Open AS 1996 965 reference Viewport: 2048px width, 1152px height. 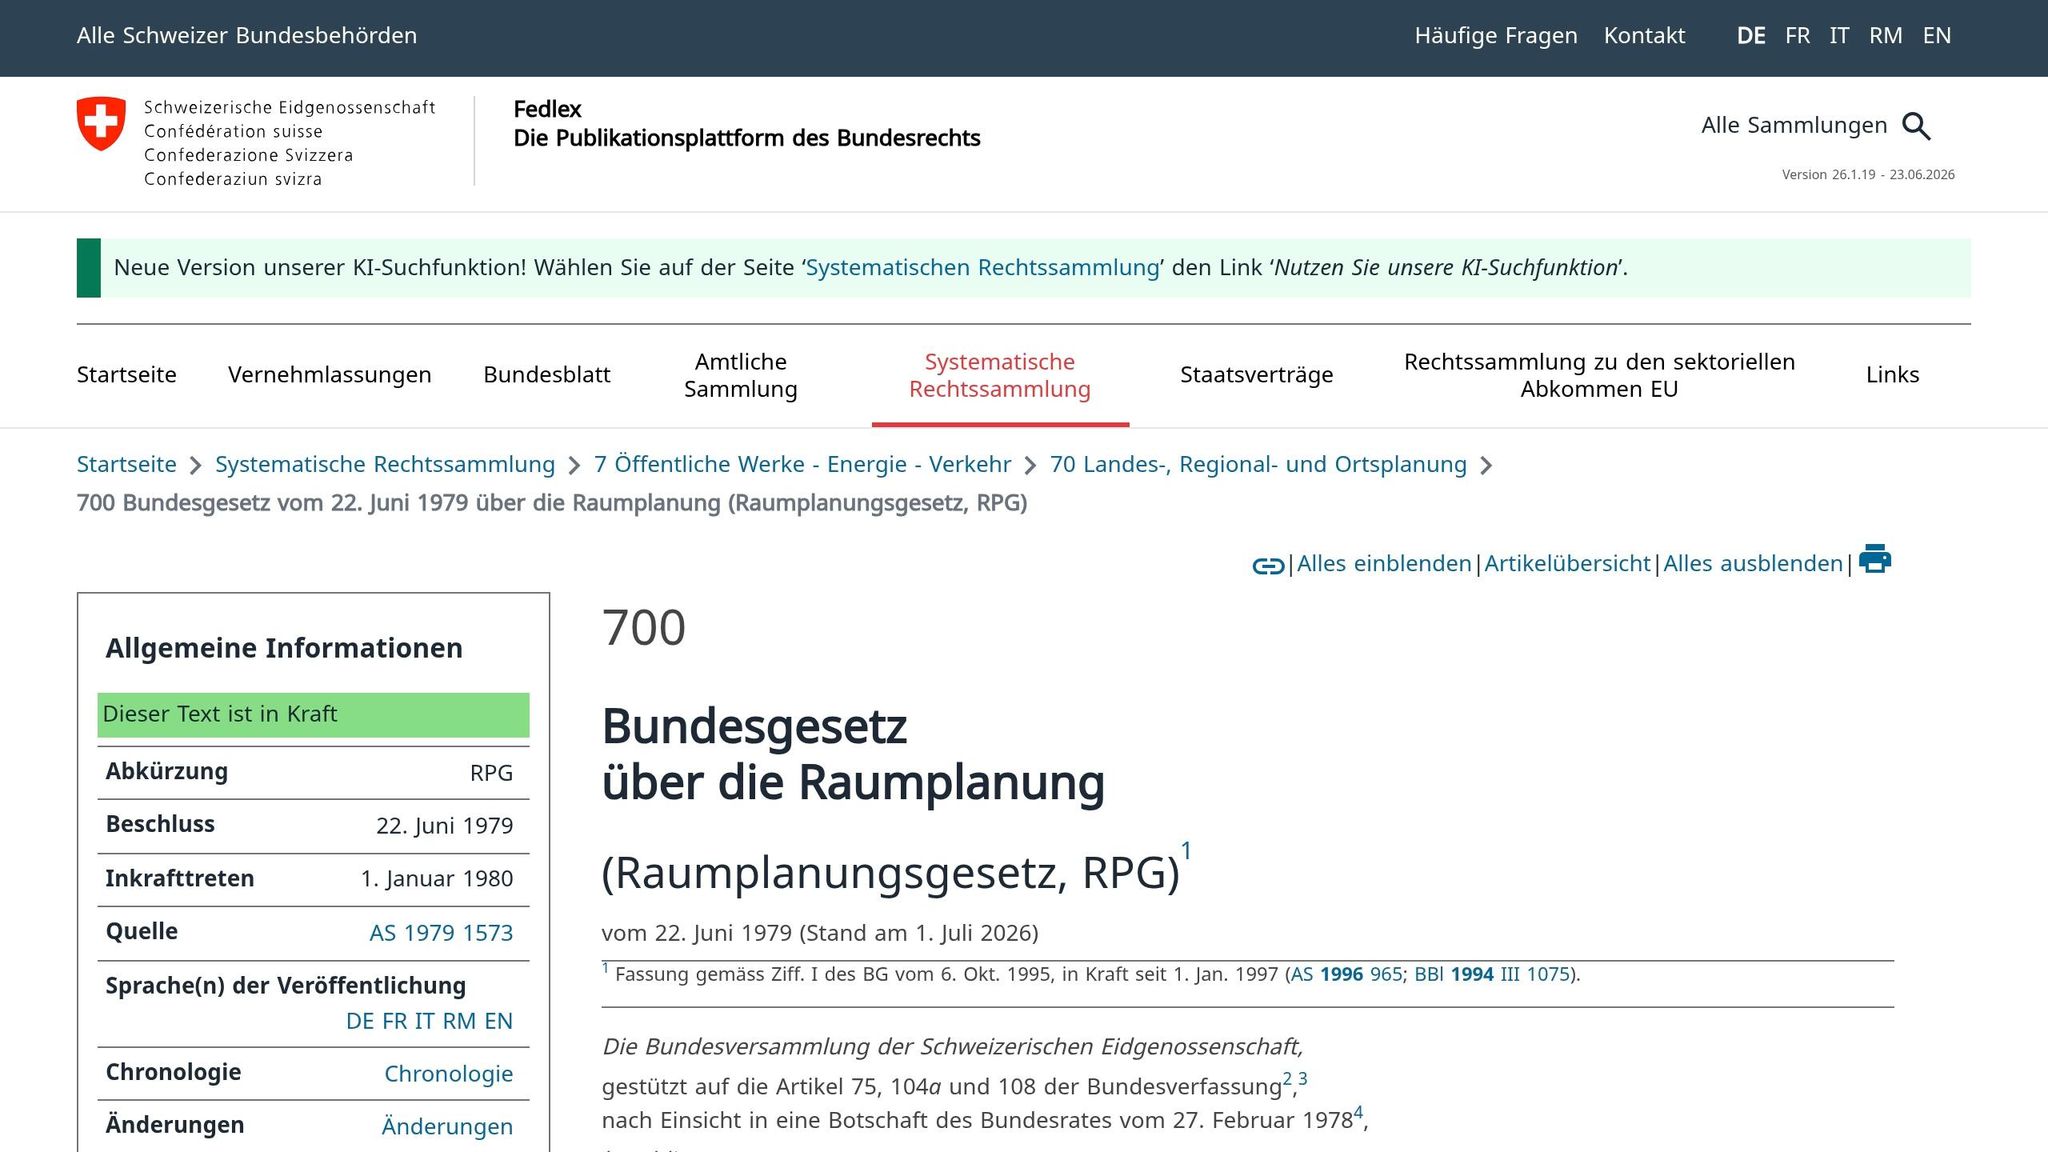coord(1347,975)
